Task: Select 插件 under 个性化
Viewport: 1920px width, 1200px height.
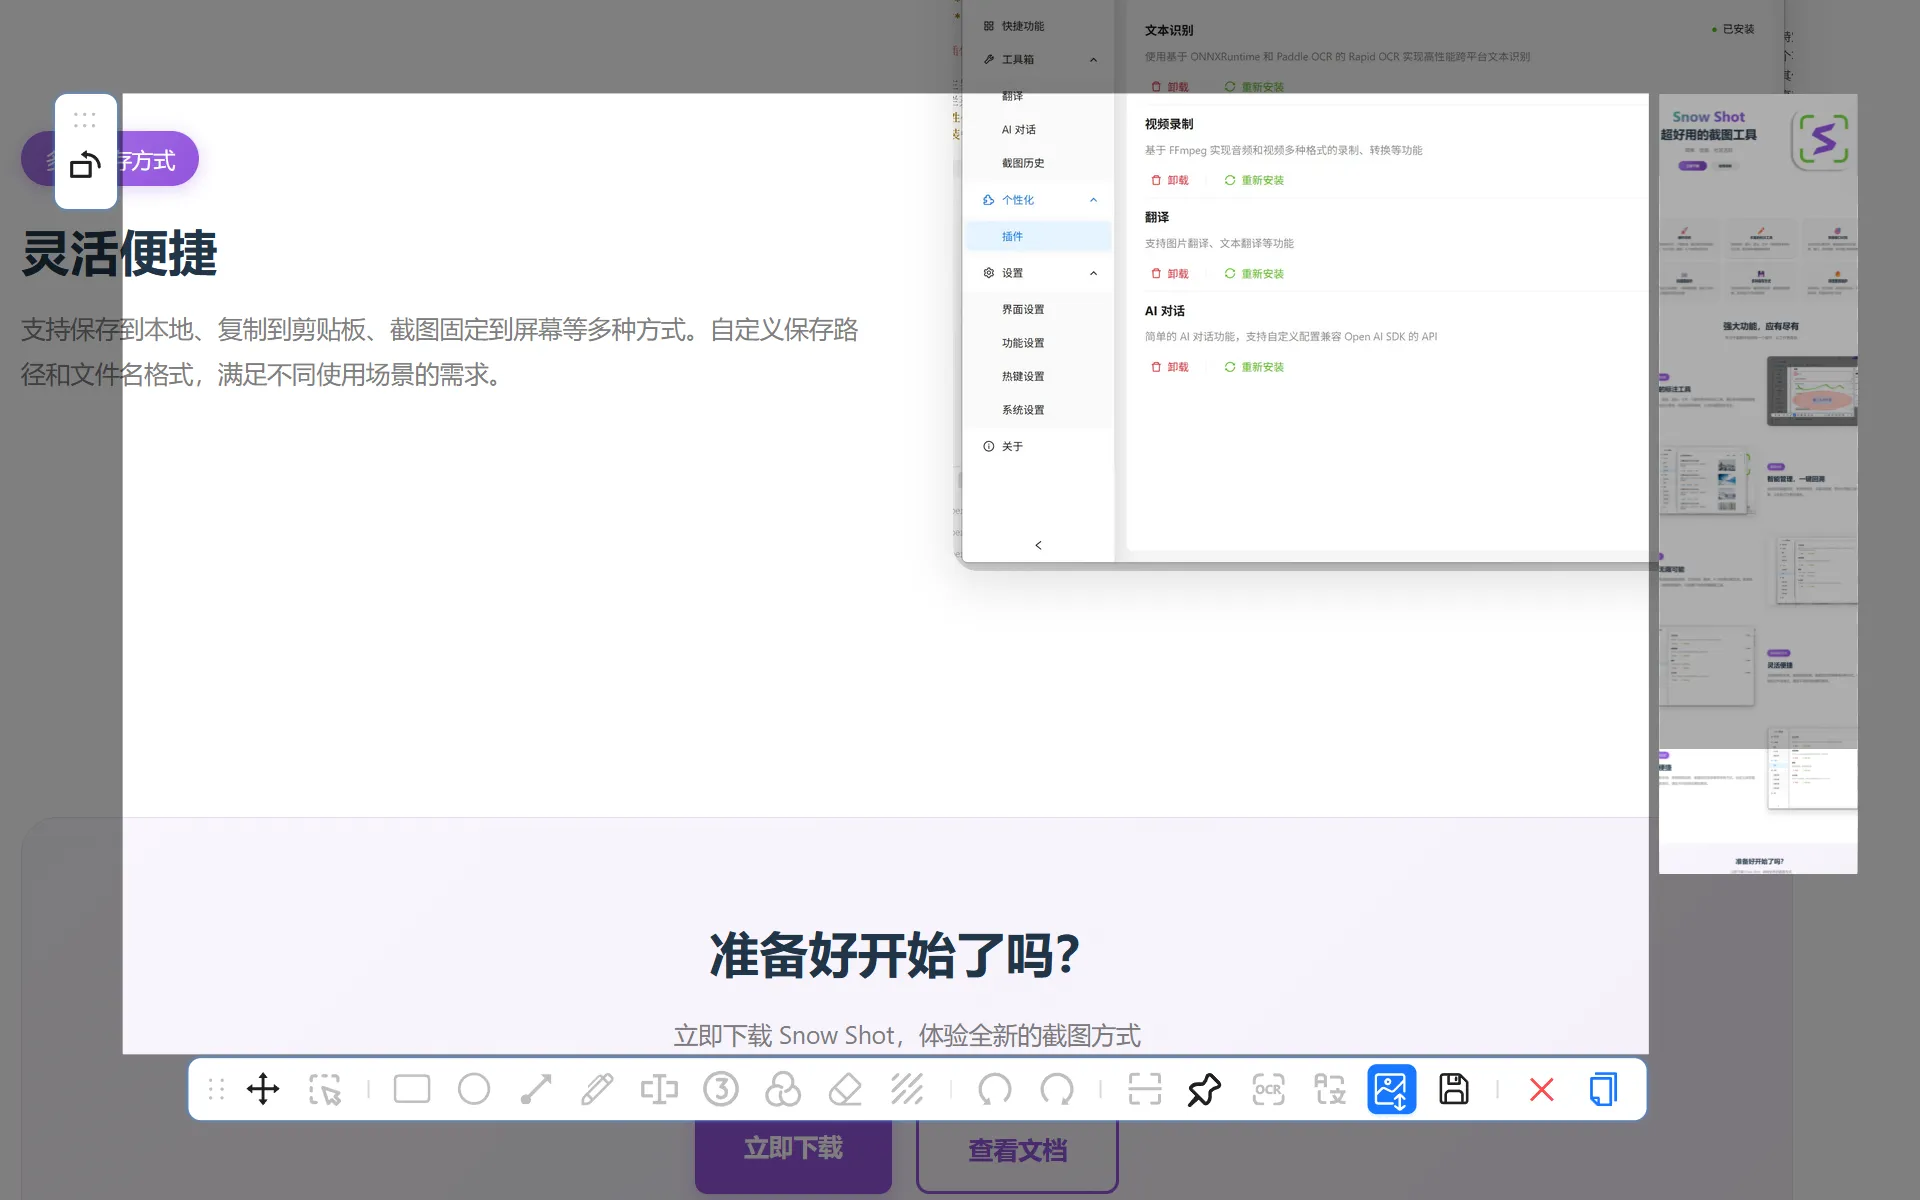Action: tap(1013, 236)
